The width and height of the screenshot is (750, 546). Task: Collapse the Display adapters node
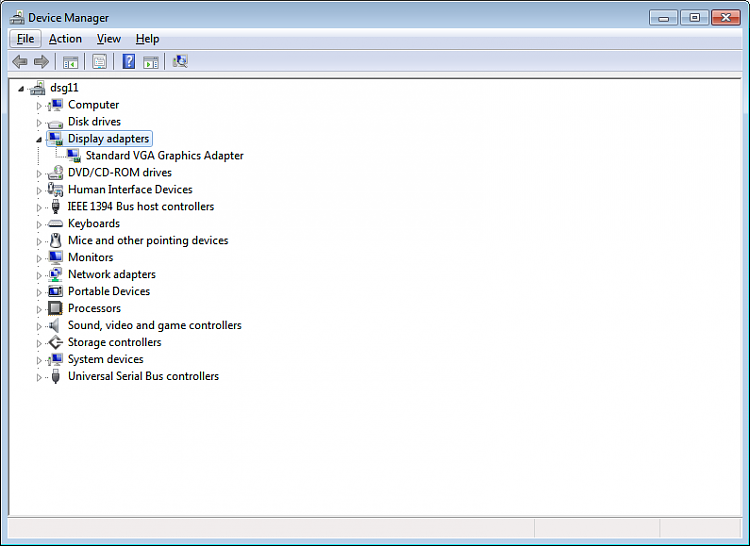coord(39,140)
